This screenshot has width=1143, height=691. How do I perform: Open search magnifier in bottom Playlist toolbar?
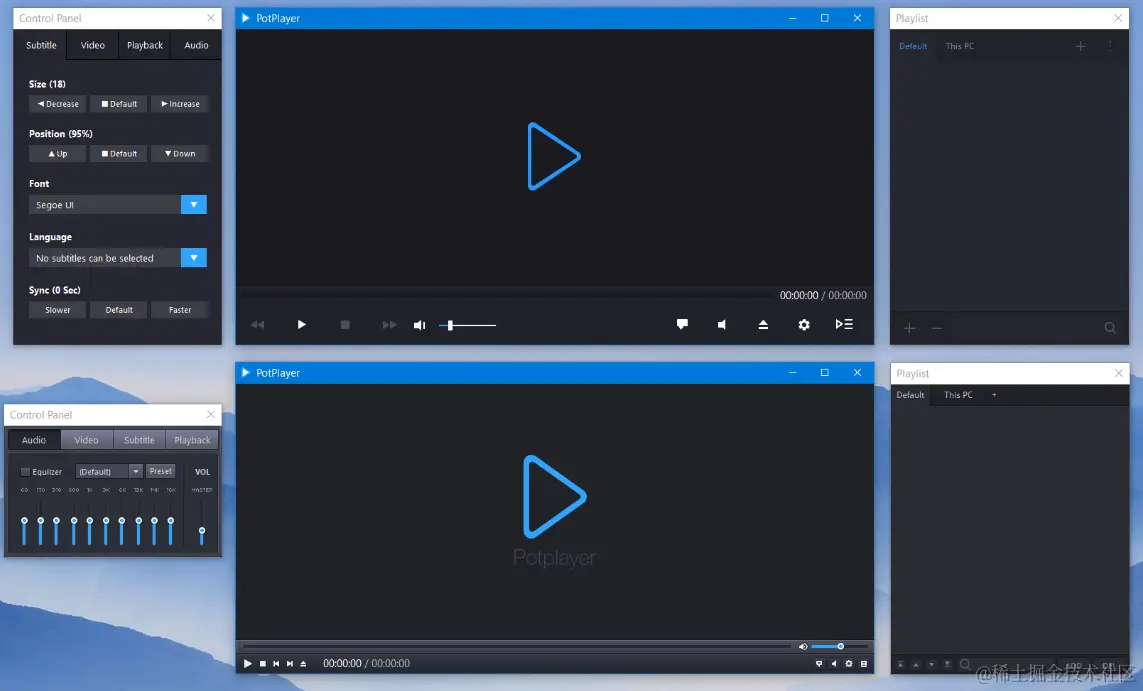(x=965, y=664)
